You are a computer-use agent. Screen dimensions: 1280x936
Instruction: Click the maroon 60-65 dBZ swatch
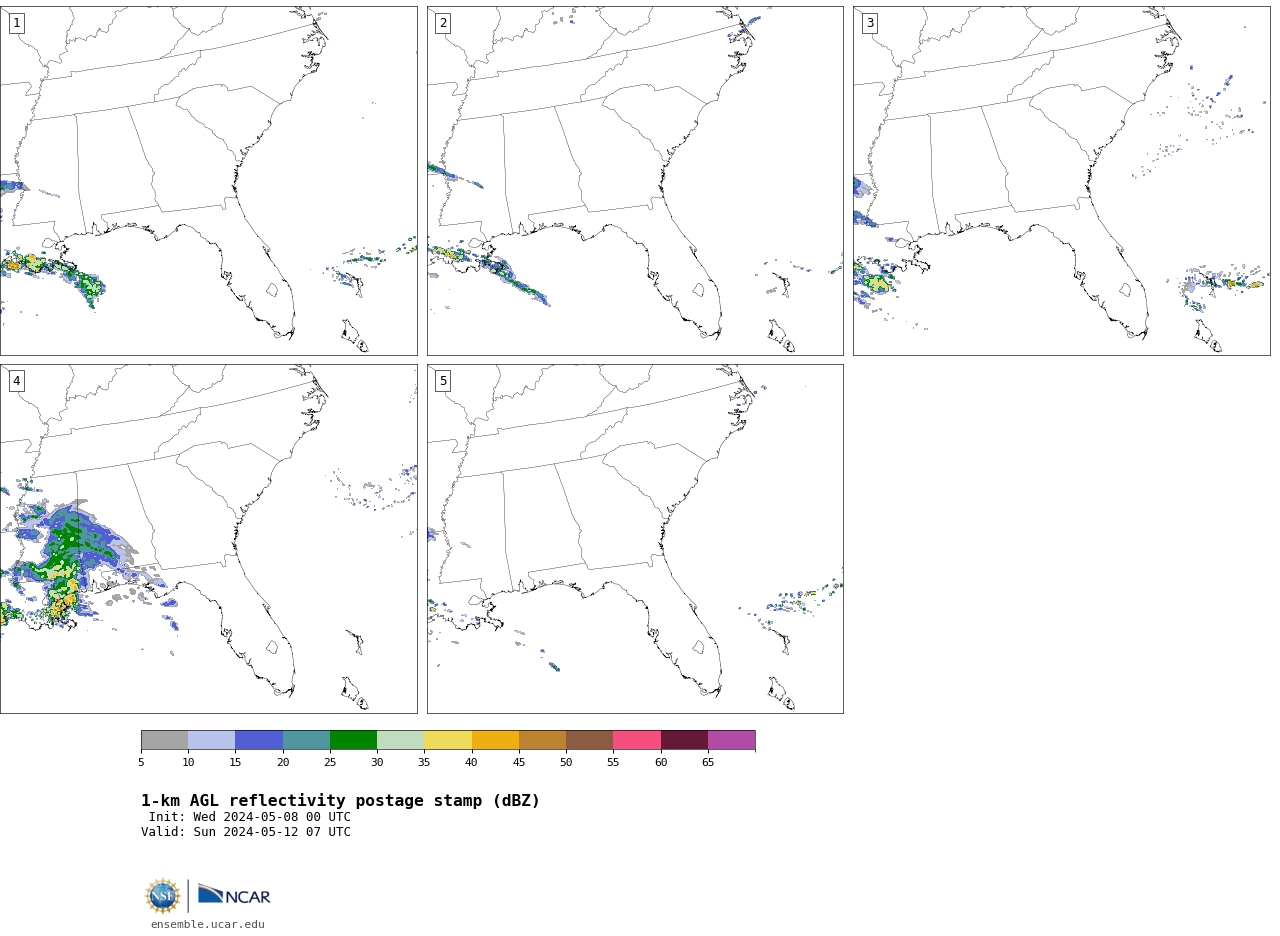point(684,740)
